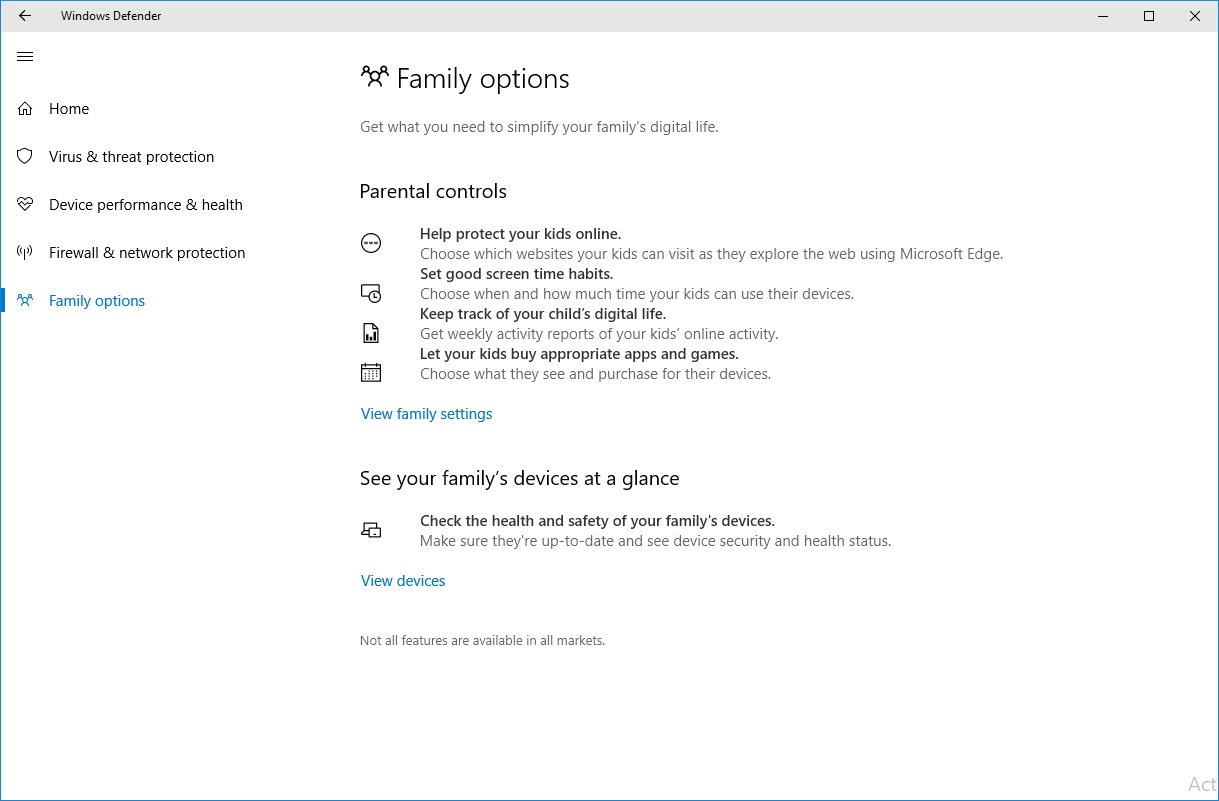The image size is (1219, 801).
Task: Click the shield icon for Virus protection
Action: 25,157
